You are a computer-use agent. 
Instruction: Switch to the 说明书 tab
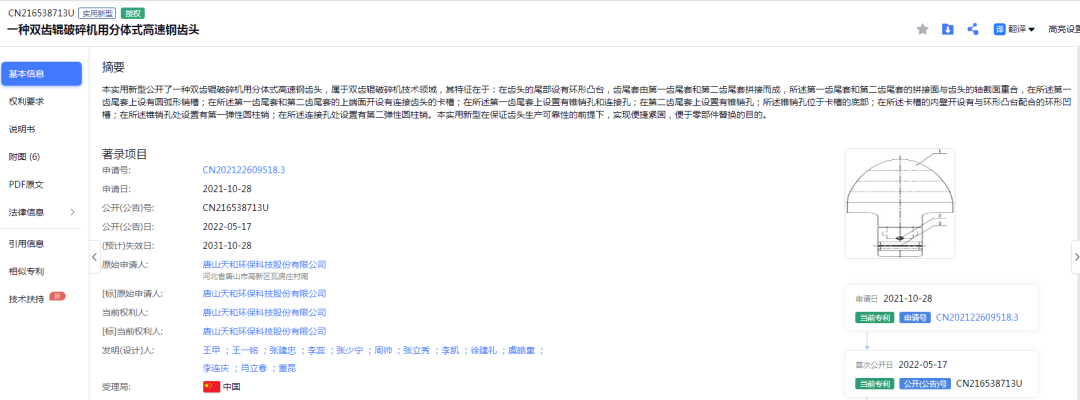(22, 129)
